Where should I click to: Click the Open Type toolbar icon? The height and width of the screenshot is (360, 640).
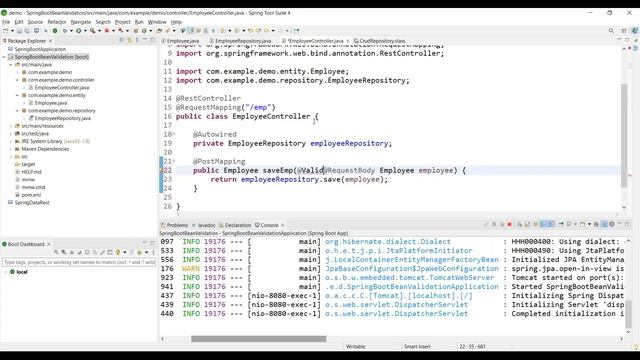[159, 31]
